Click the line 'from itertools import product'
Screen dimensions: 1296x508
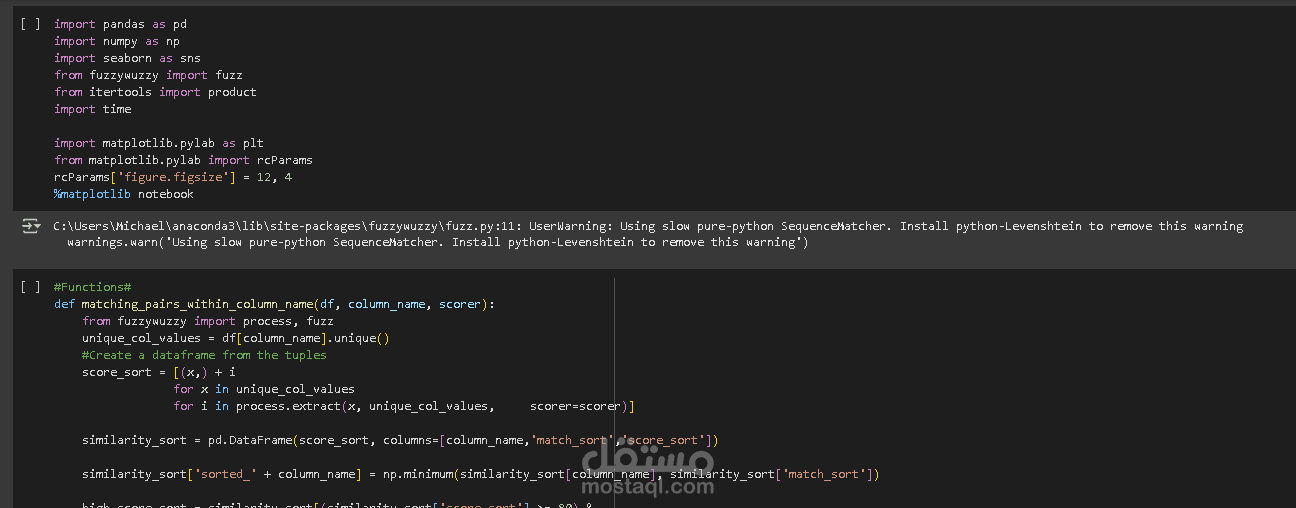point(155,92)
